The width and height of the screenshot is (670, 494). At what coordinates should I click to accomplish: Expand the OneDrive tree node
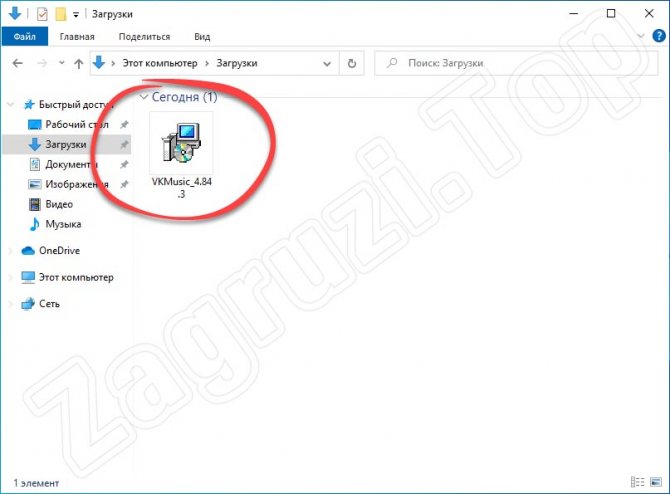[x=11, y=251]
